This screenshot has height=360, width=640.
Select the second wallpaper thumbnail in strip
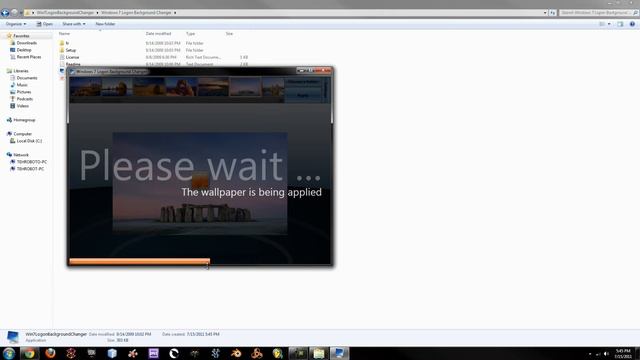coord(117,87)
